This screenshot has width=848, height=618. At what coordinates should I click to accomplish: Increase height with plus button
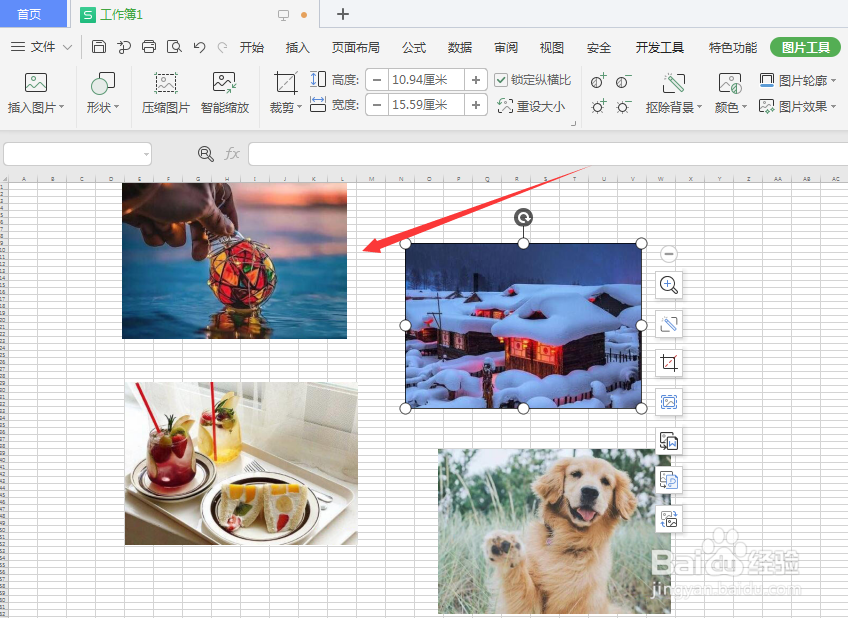pyautogui.click(x=476, y=80)
